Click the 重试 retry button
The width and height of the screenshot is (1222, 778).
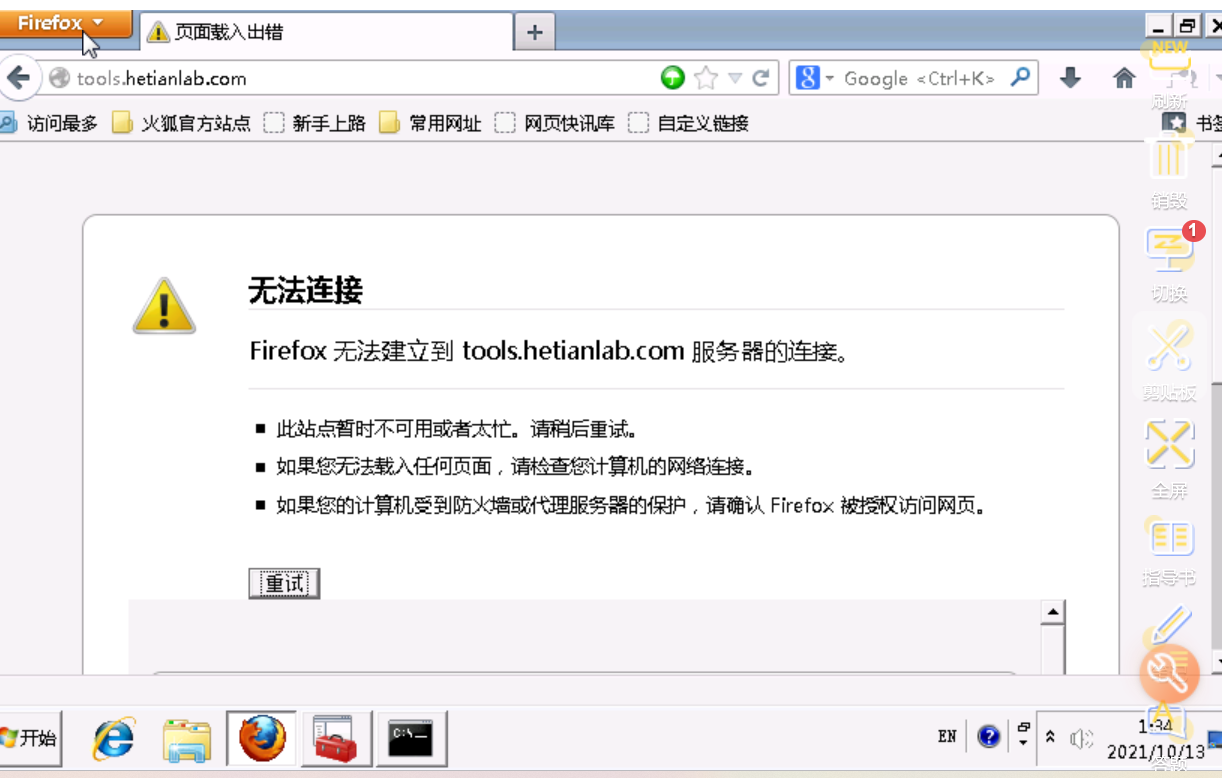pos(284,583)
